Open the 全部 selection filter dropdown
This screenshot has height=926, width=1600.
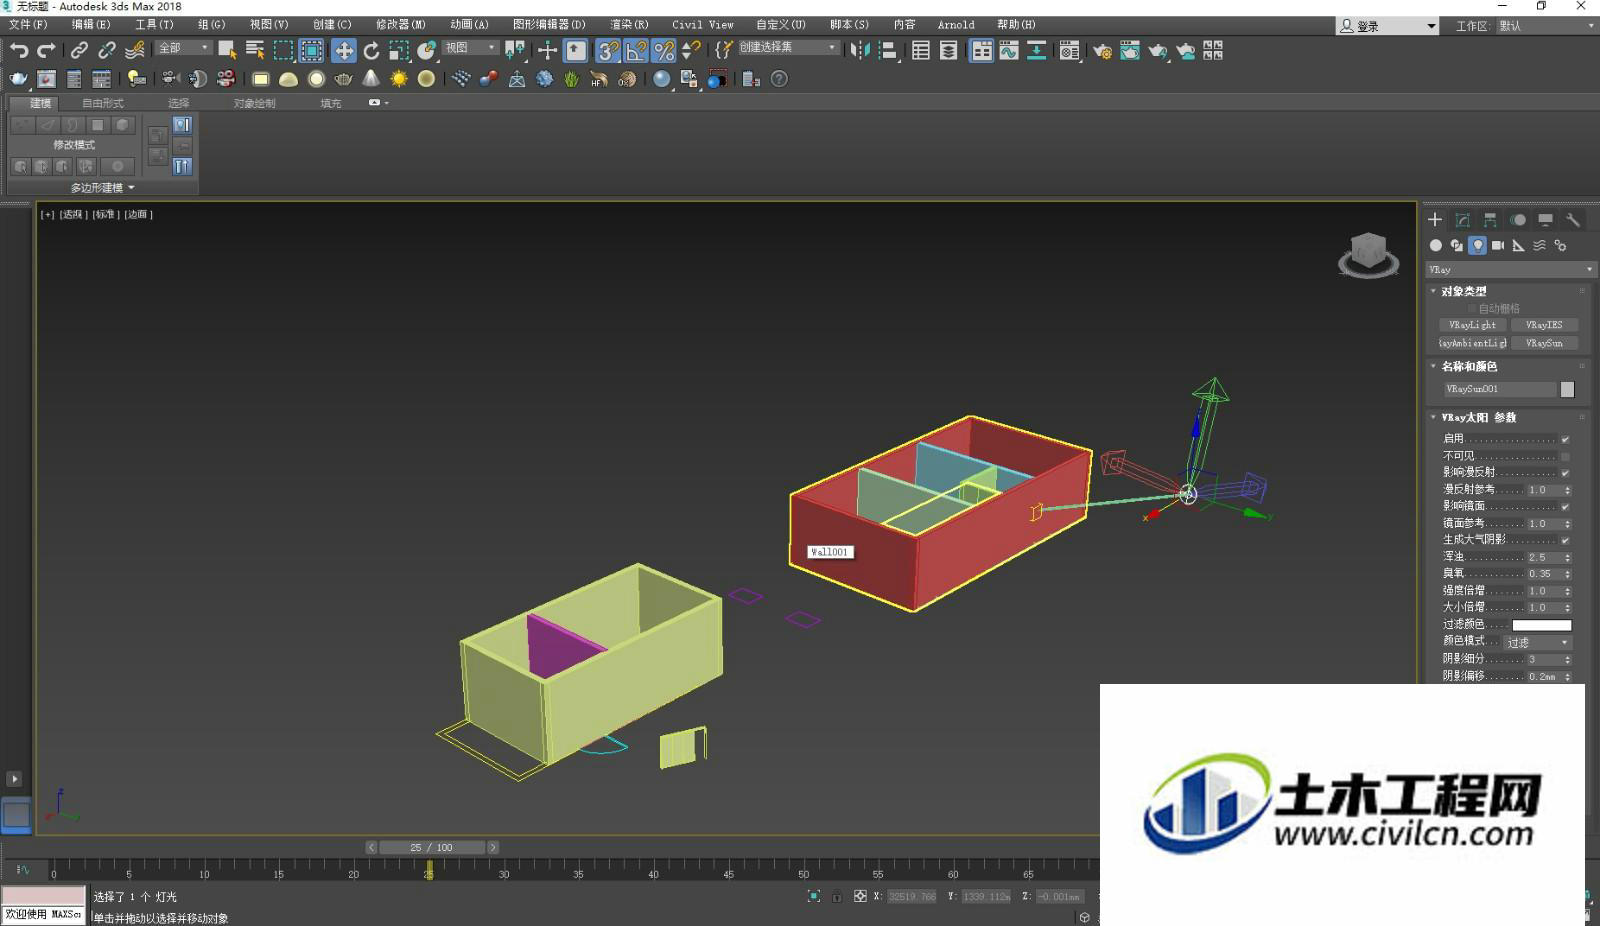tap(184, 48)
